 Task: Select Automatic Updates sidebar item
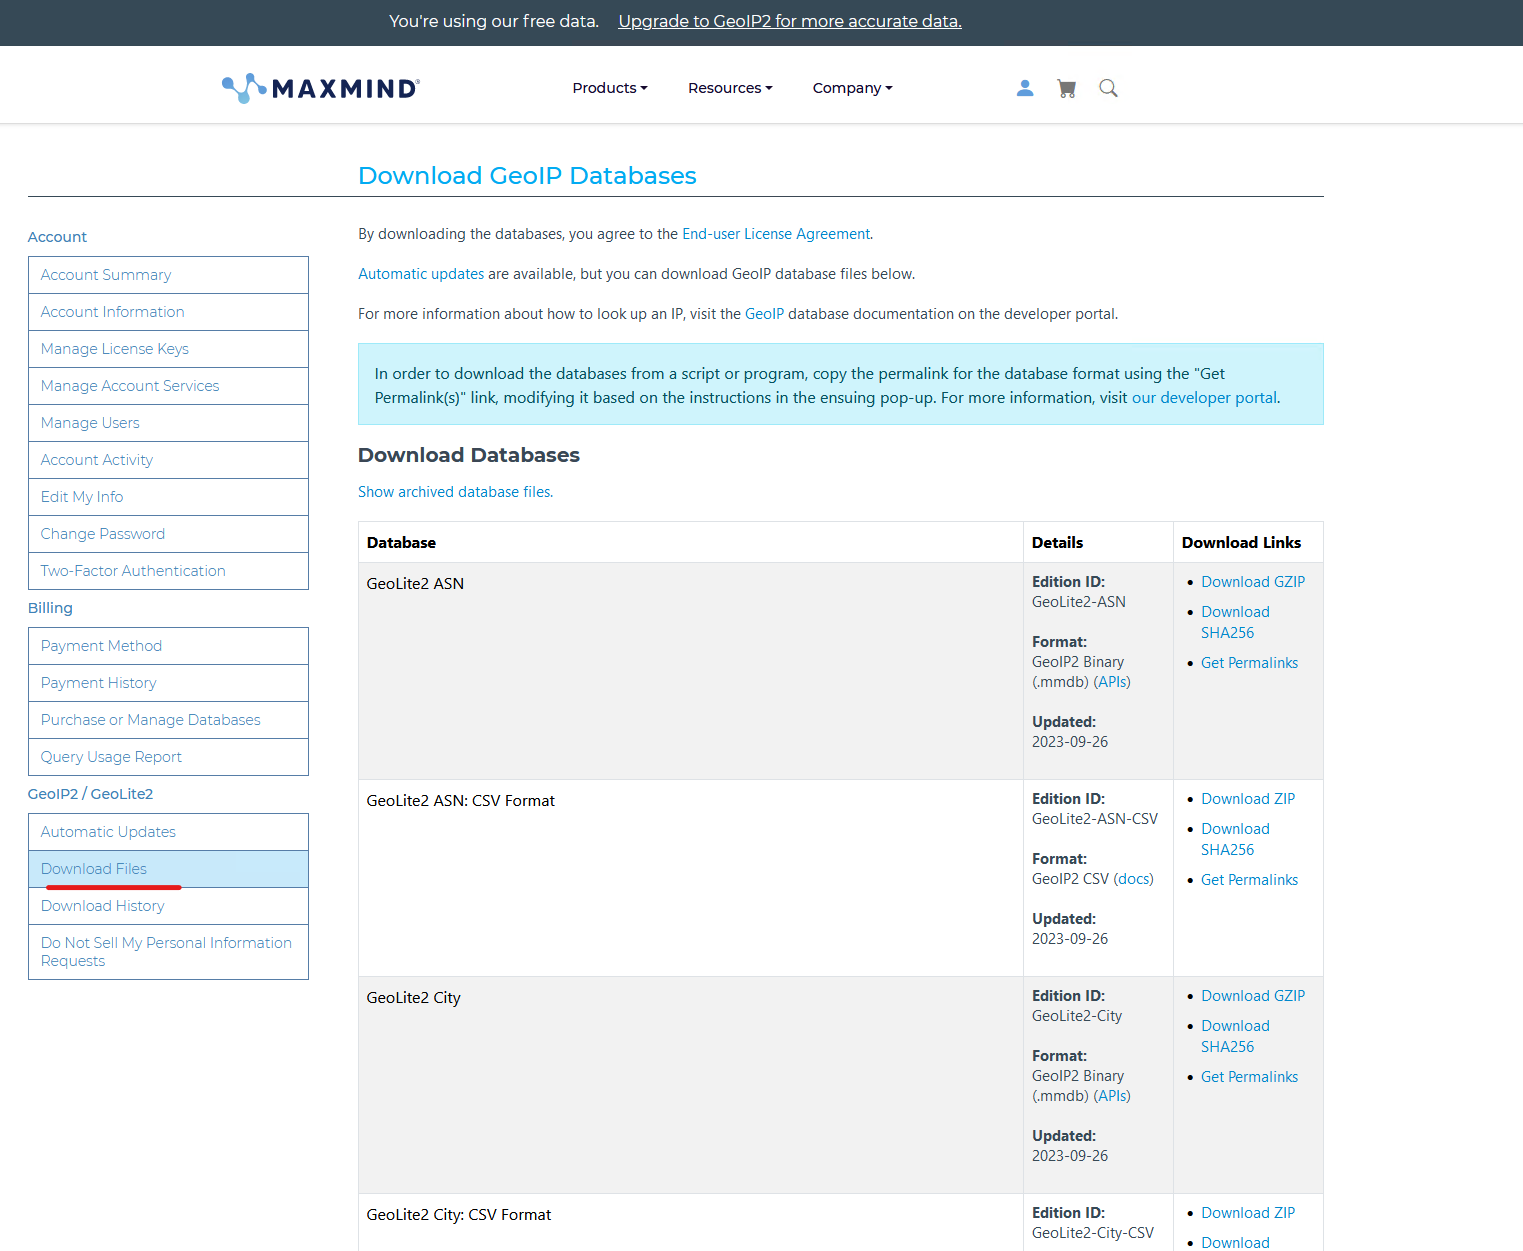click(108, 832)
